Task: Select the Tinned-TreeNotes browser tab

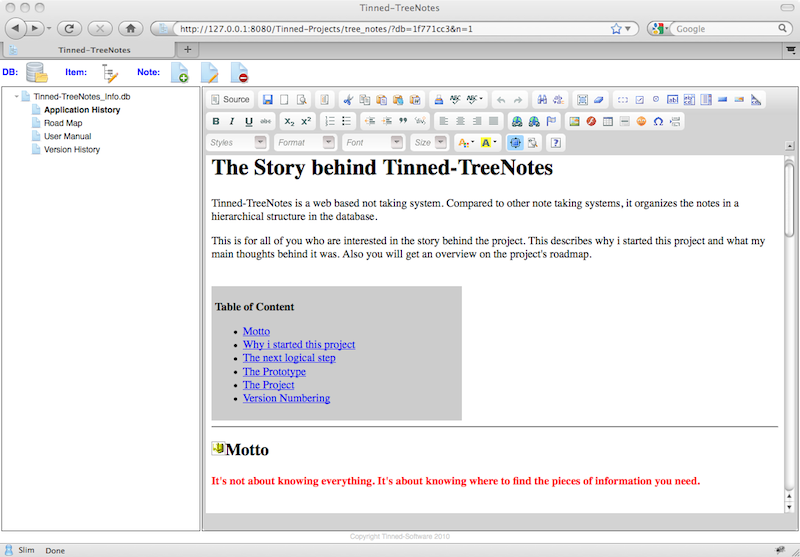Action: pyautogui.click(x=89, y=50)
